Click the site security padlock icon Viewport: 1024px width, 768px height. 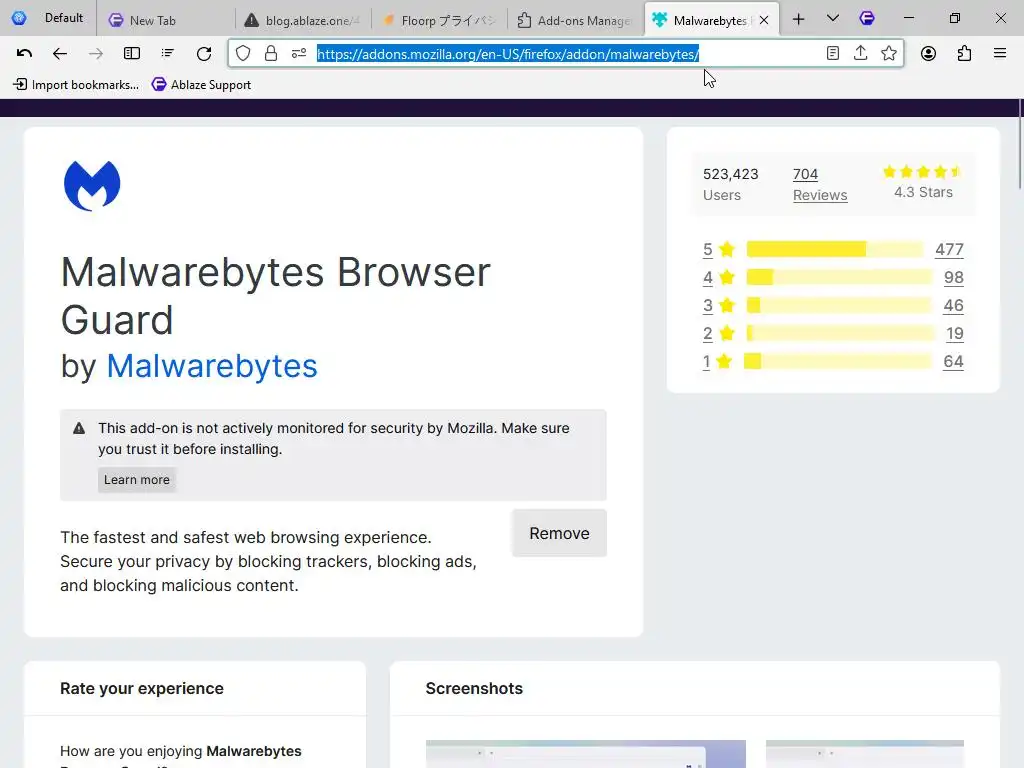coord(271,54)
